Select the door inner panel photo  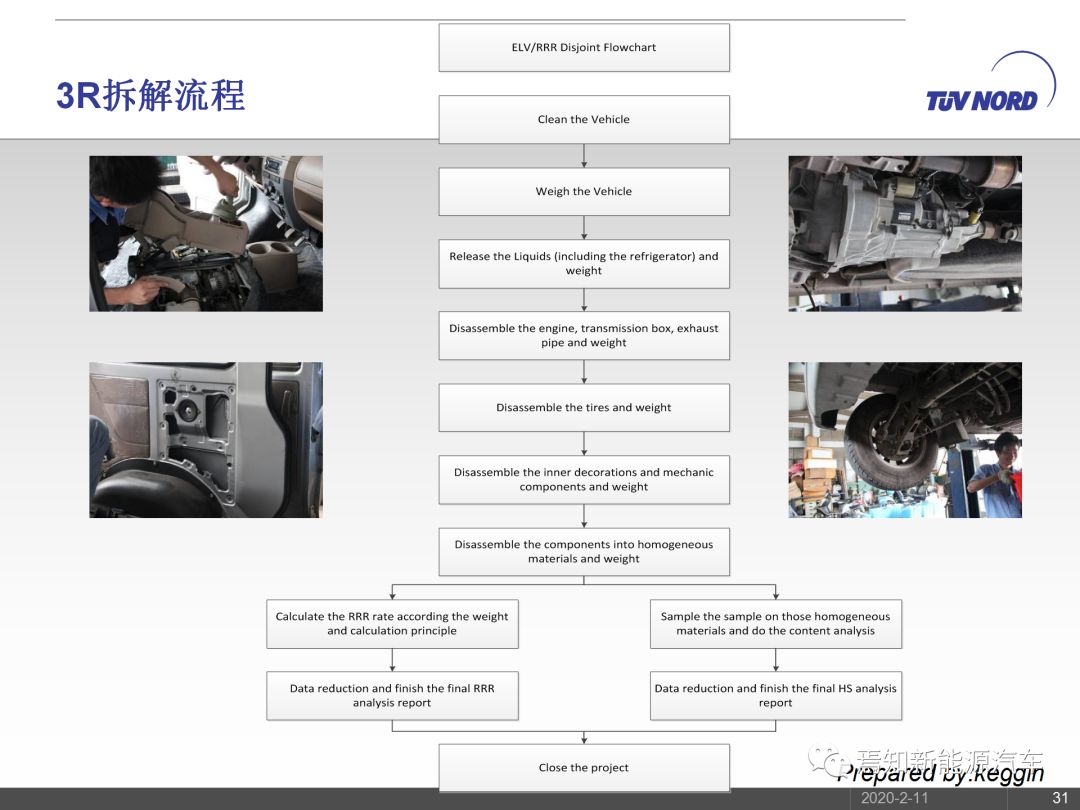tap(206, 440)
